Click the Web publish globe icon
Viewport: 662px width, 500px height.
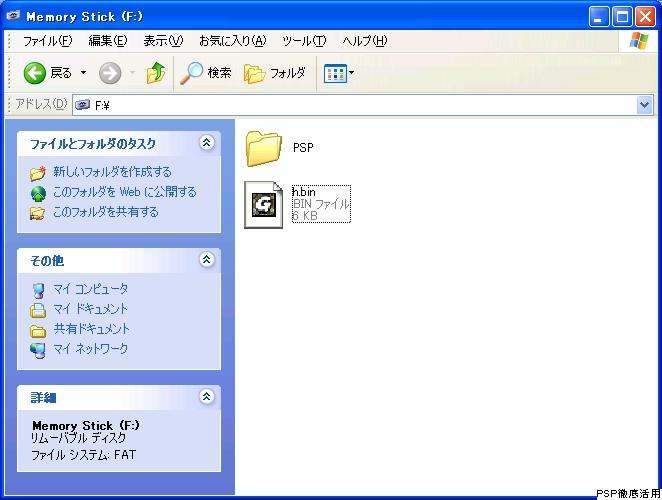click(38, 194)
